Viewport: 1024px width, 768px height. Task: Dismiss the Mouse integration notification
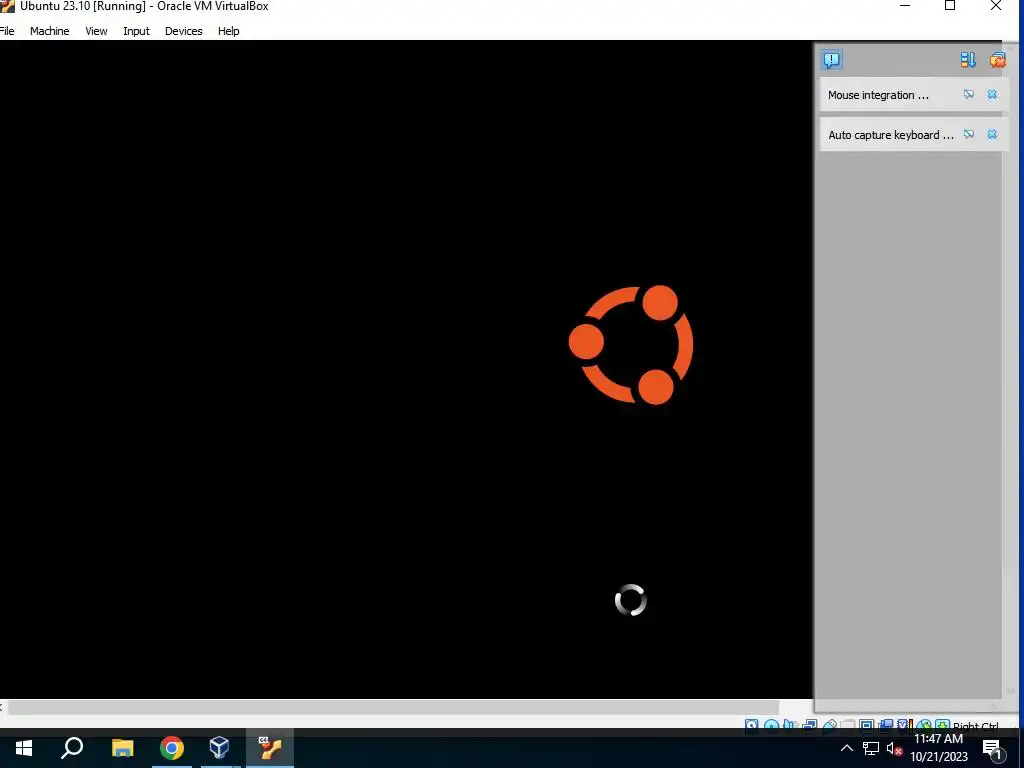[992, 95]
